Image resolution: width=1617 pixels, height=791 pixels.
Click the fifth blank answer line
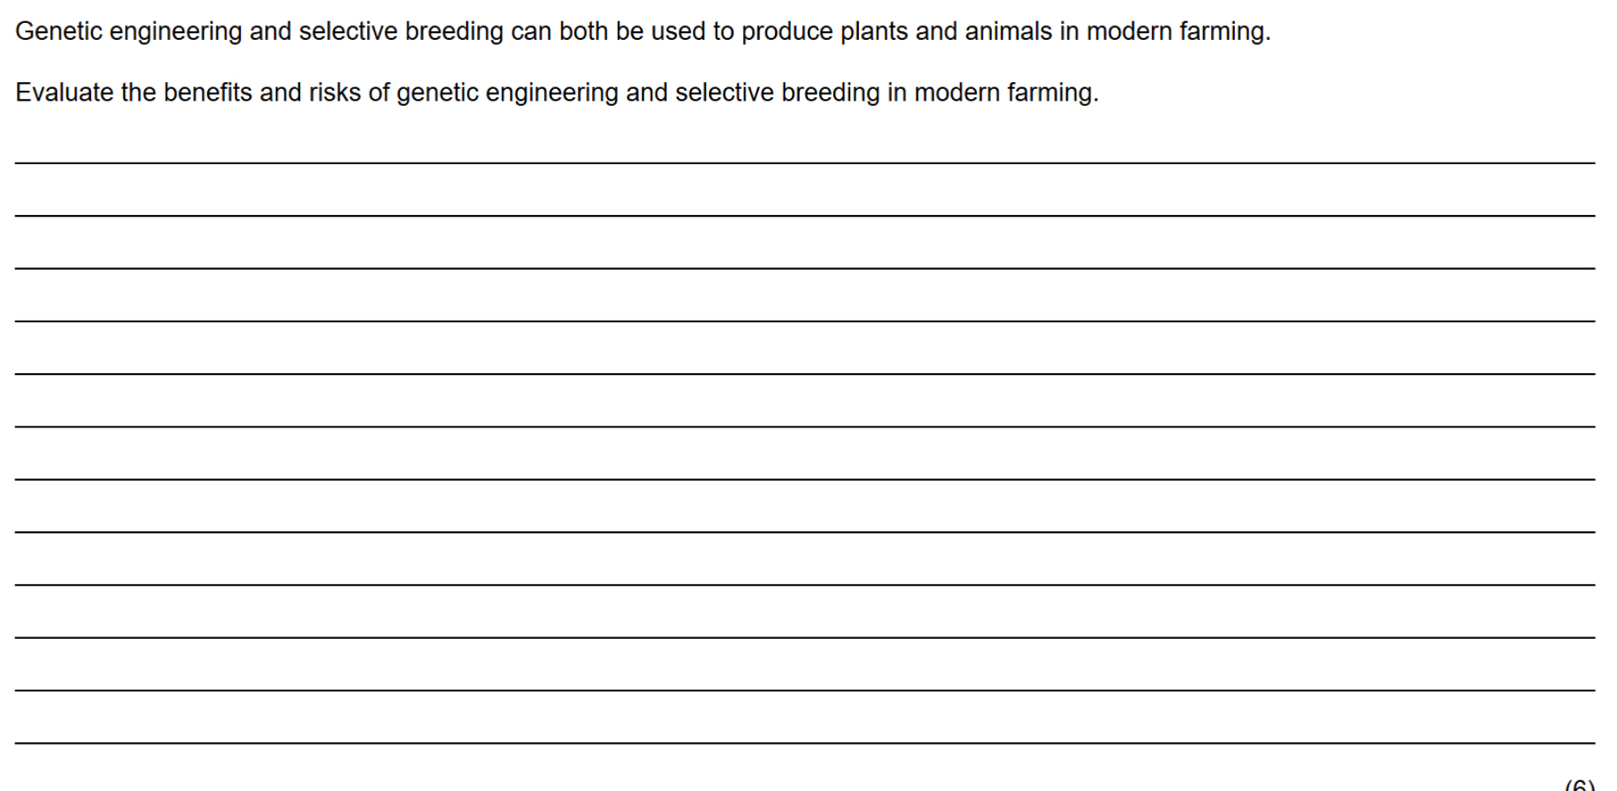[805, 374]
